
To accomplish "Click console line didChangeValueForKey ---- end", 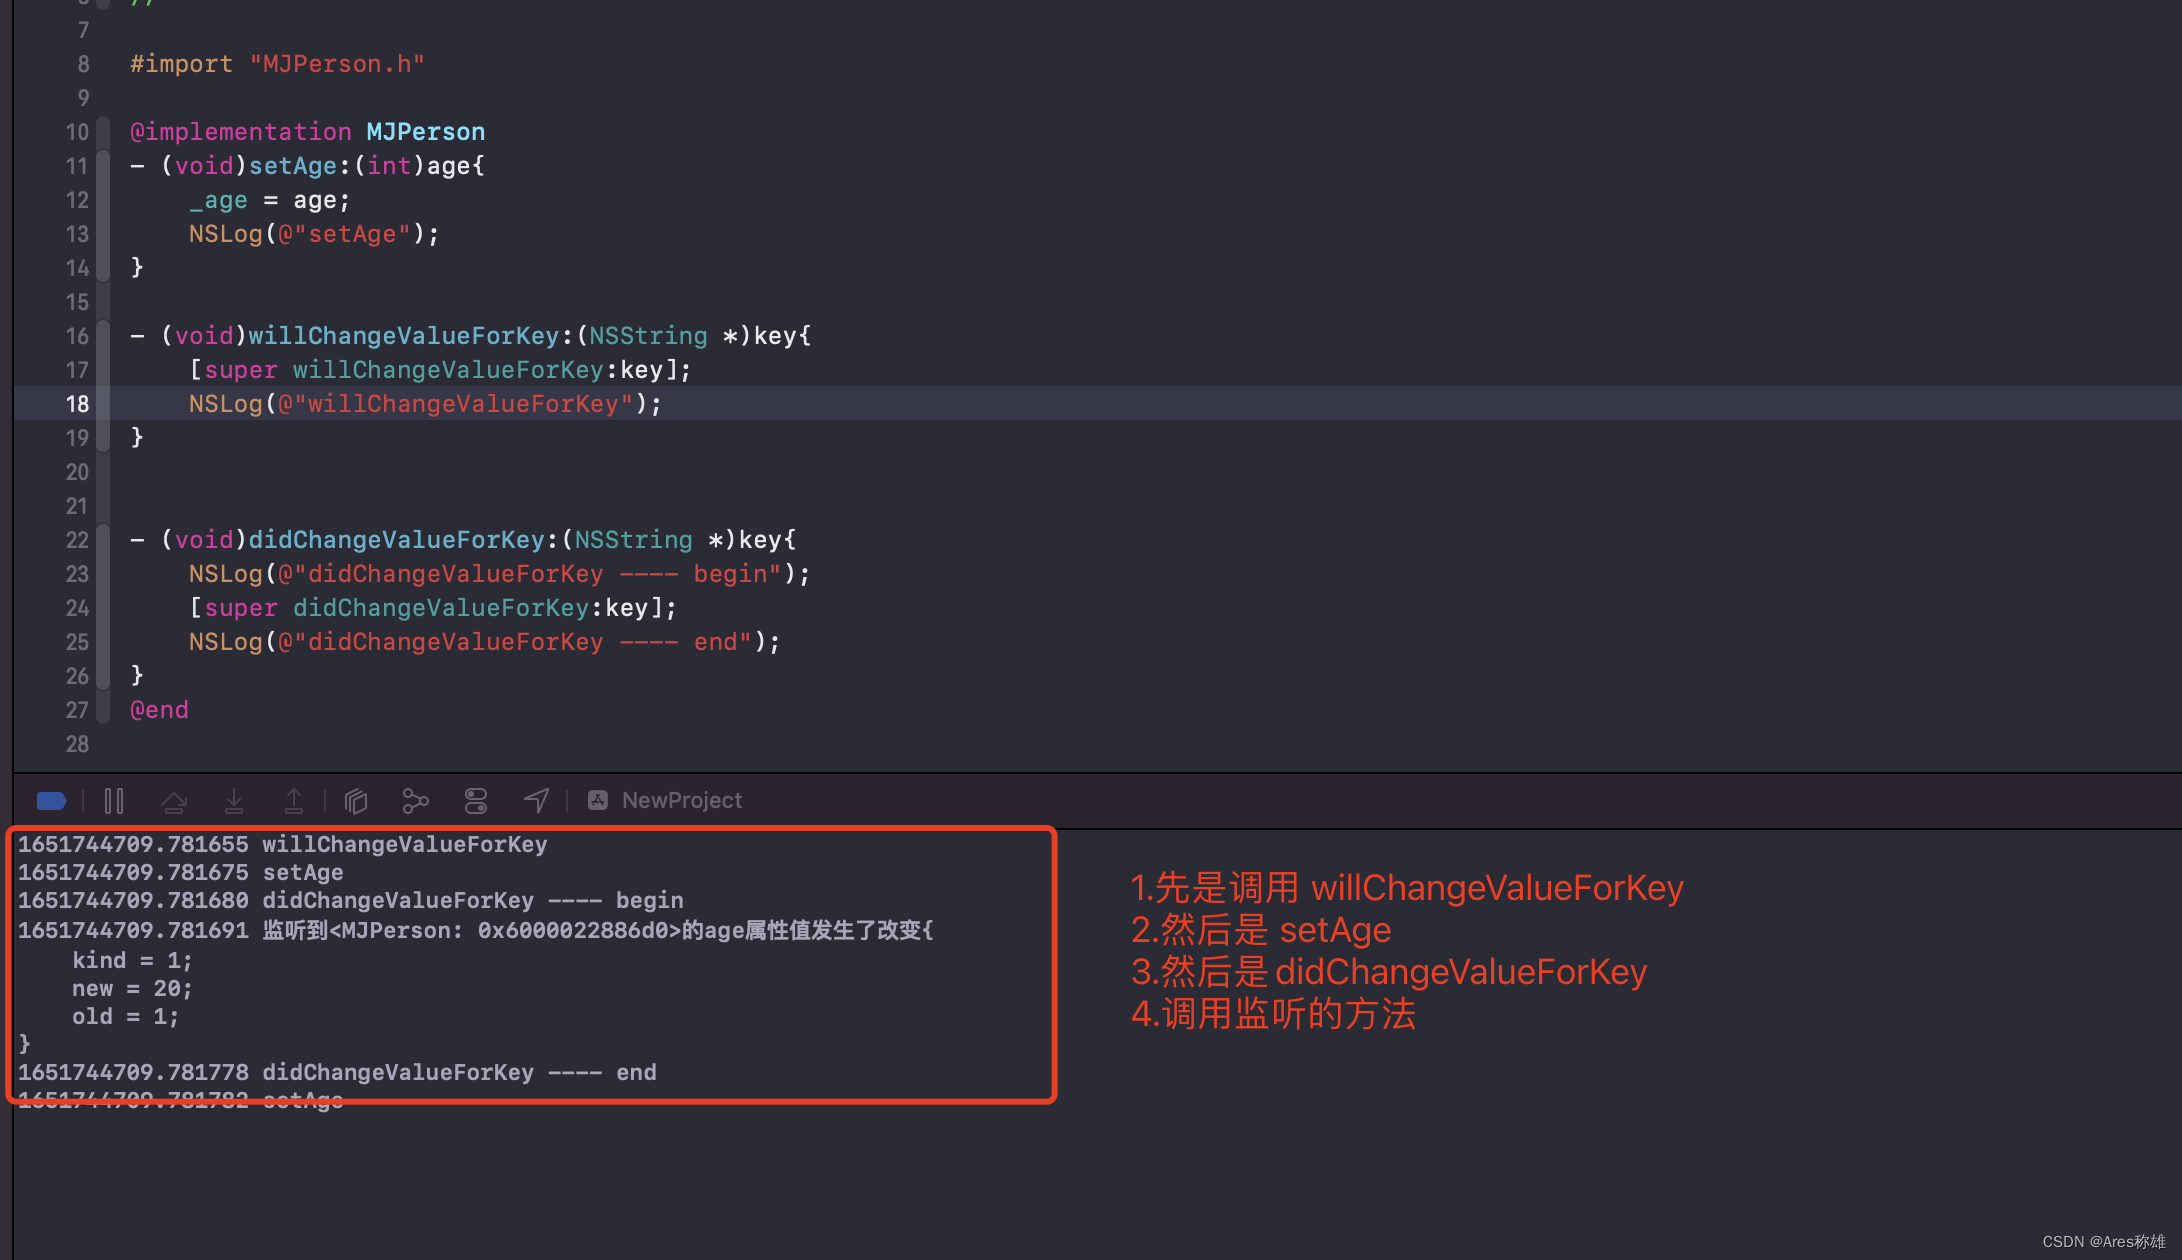I will (337, 1073).
